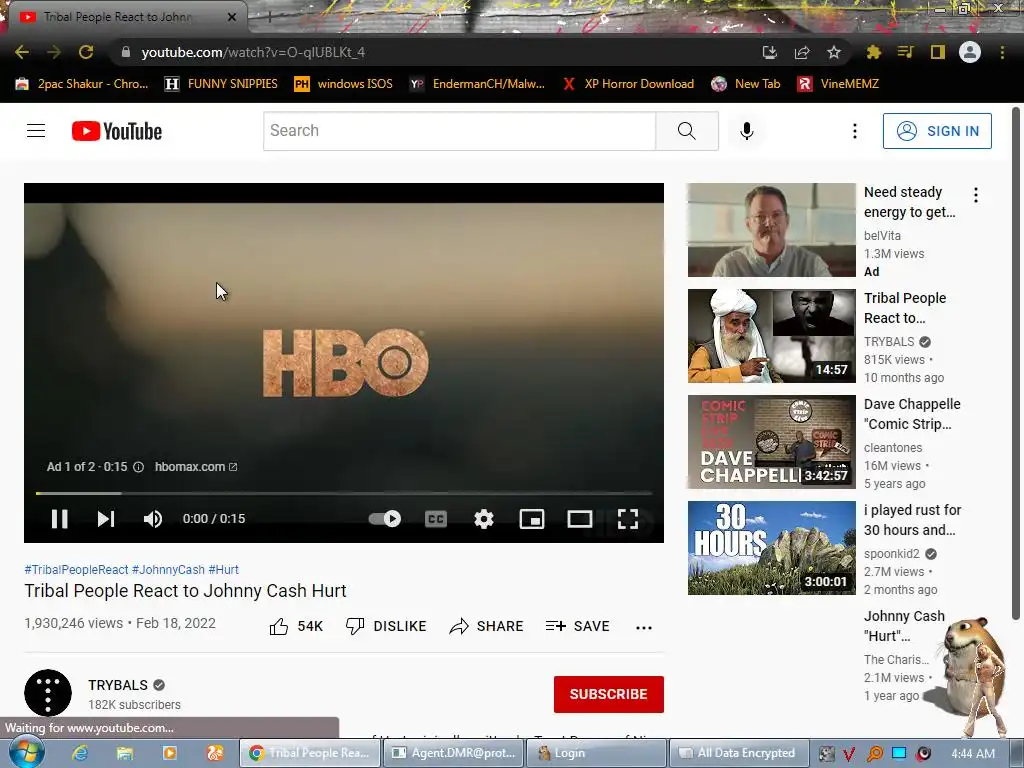This screenshot has height=768, width=1024.
Task: Click the page vertical scrollbar
Action: click(x=1016, y=362)
